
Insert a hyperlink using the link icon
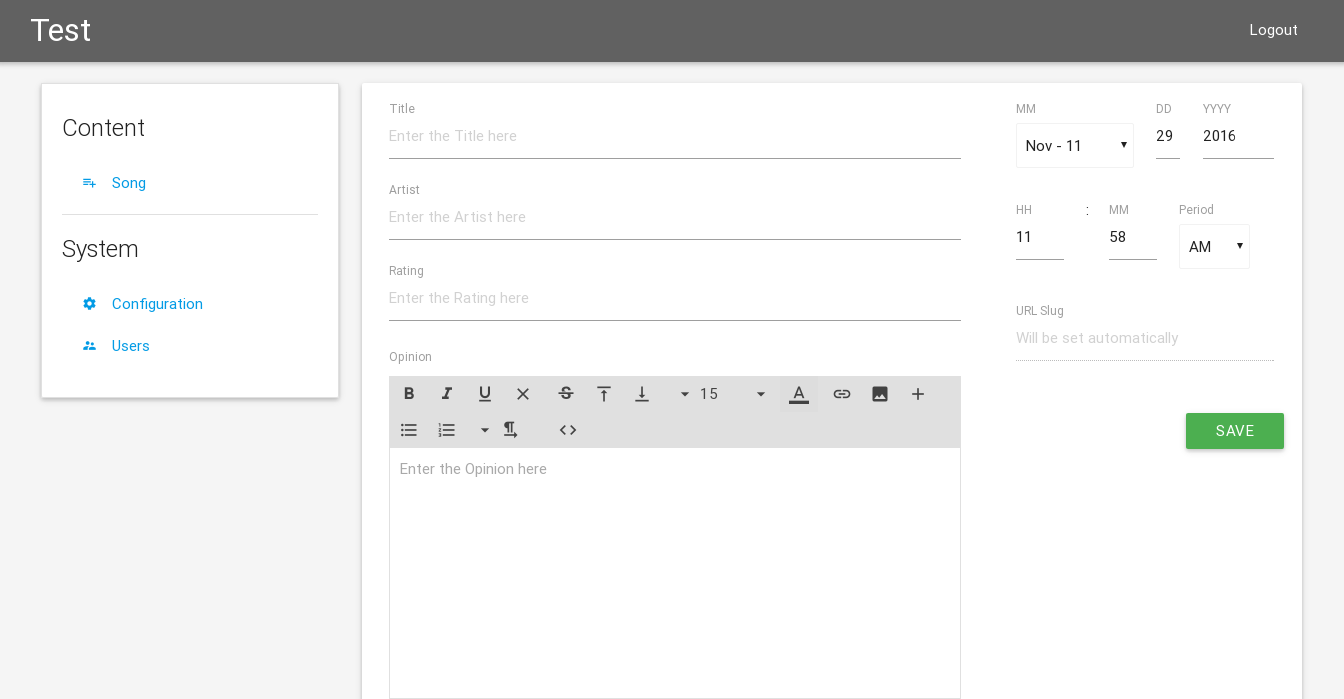pos(842,394)
